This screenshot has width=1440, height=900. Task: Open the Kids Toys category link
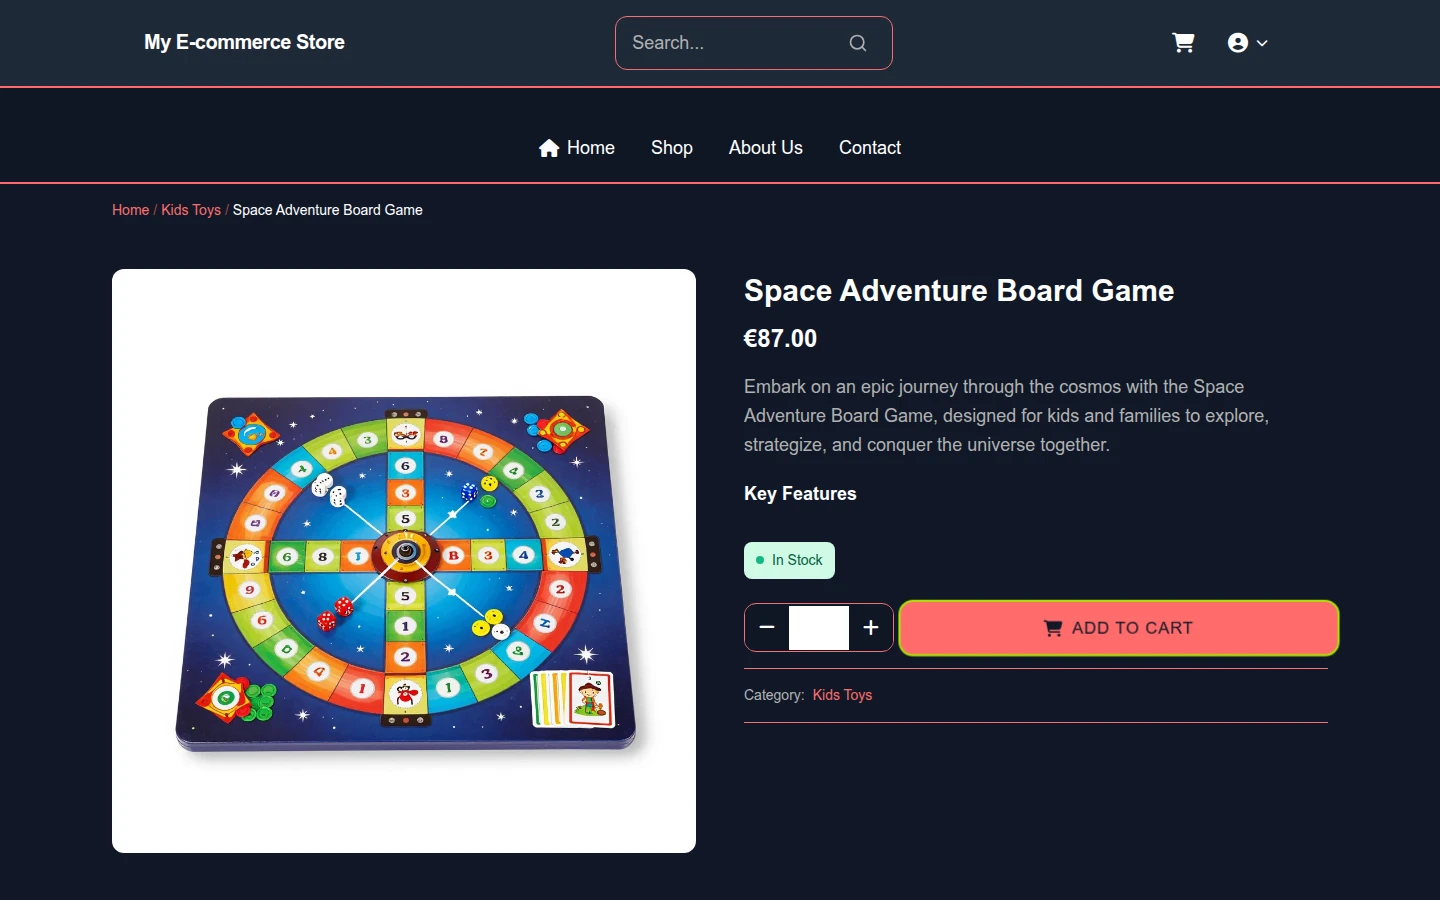coord(842,695)
